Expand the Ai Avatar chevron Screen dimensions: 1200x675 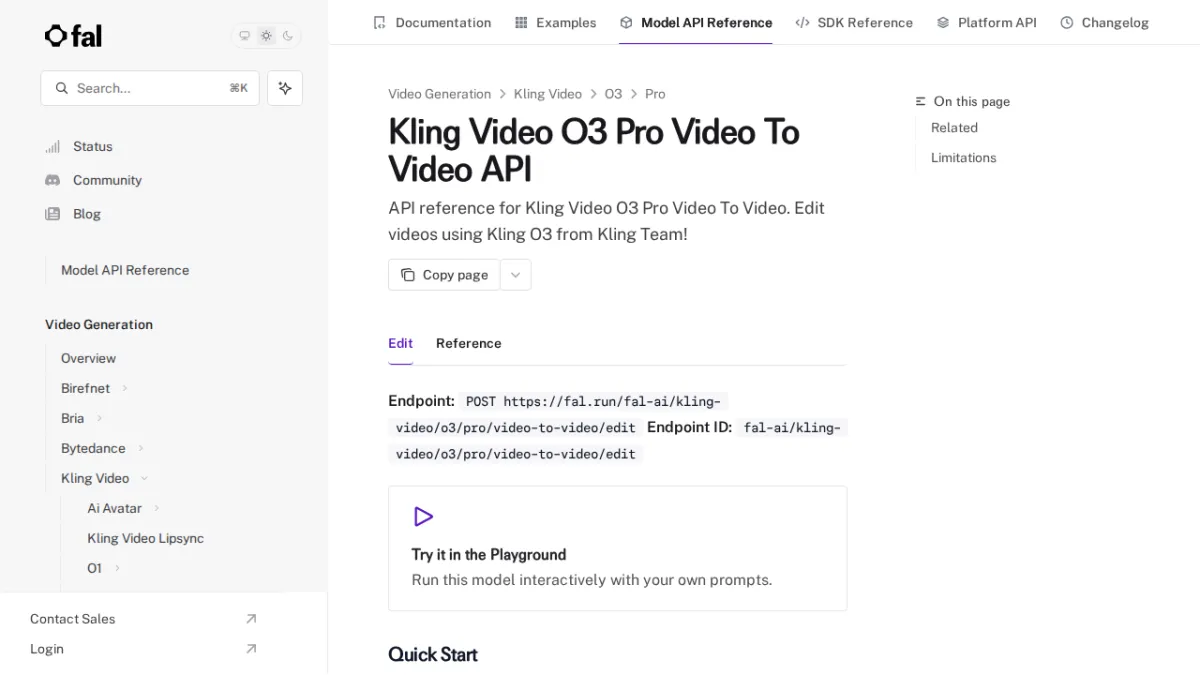pyautogui.click(x=157, y=508)
